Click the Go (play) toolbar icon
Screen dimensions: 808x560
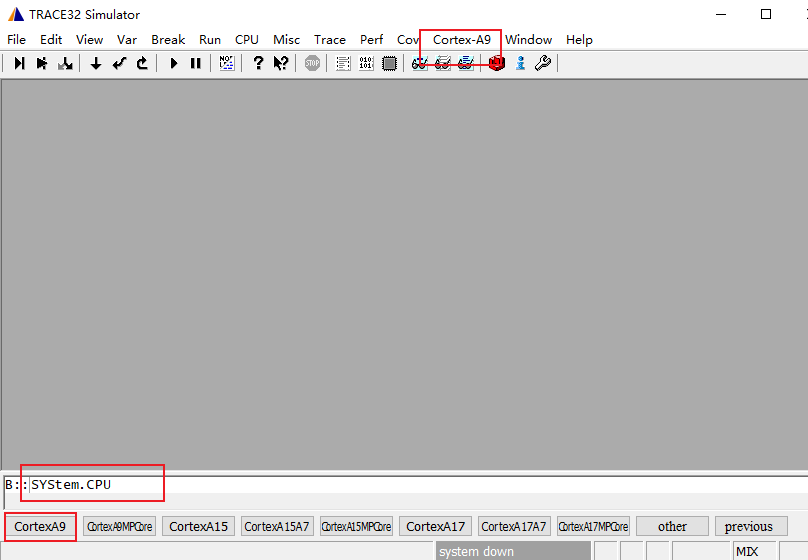coord(173,63)
